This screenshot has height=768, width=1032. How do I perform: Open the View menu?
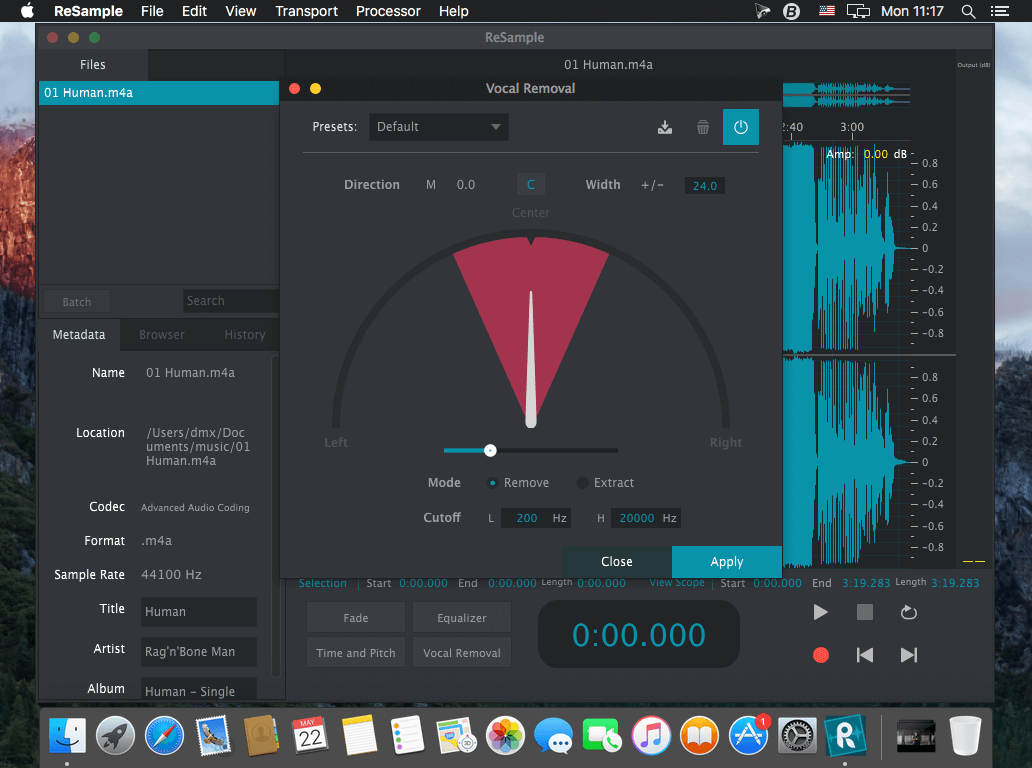coord(241,11)
